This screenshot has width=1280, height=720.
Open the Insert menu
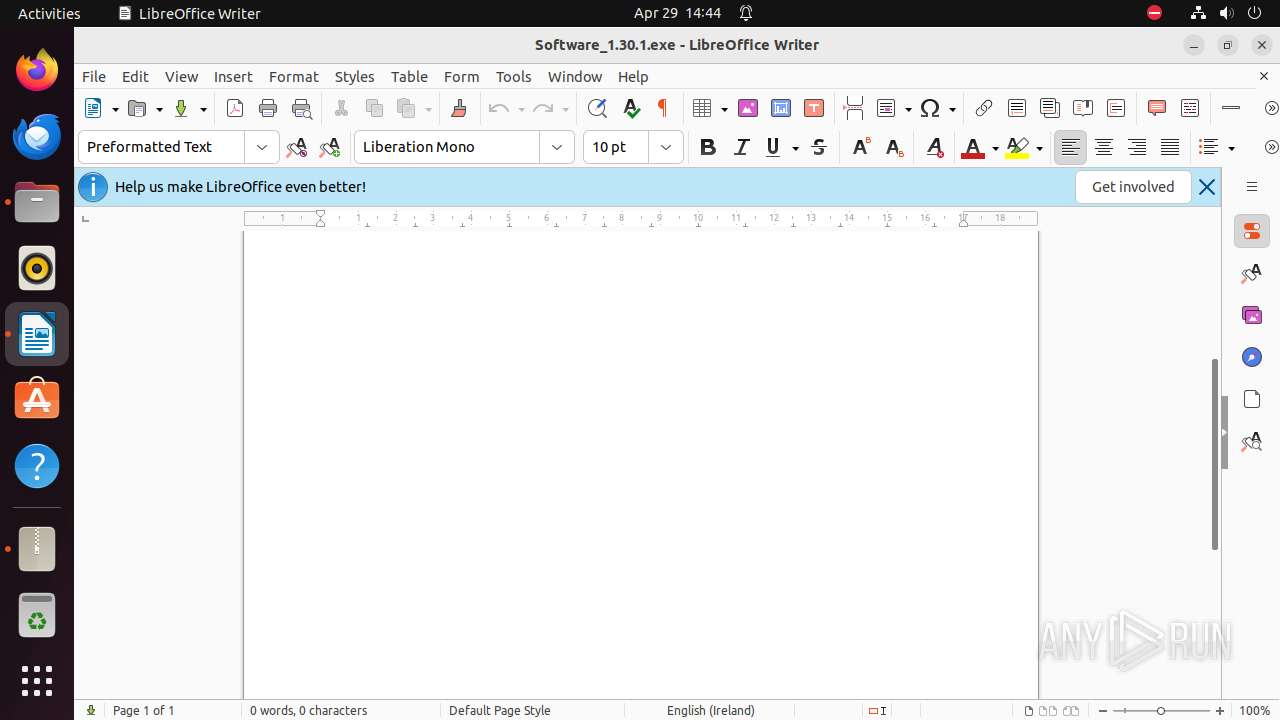click(x=233, y=76)
